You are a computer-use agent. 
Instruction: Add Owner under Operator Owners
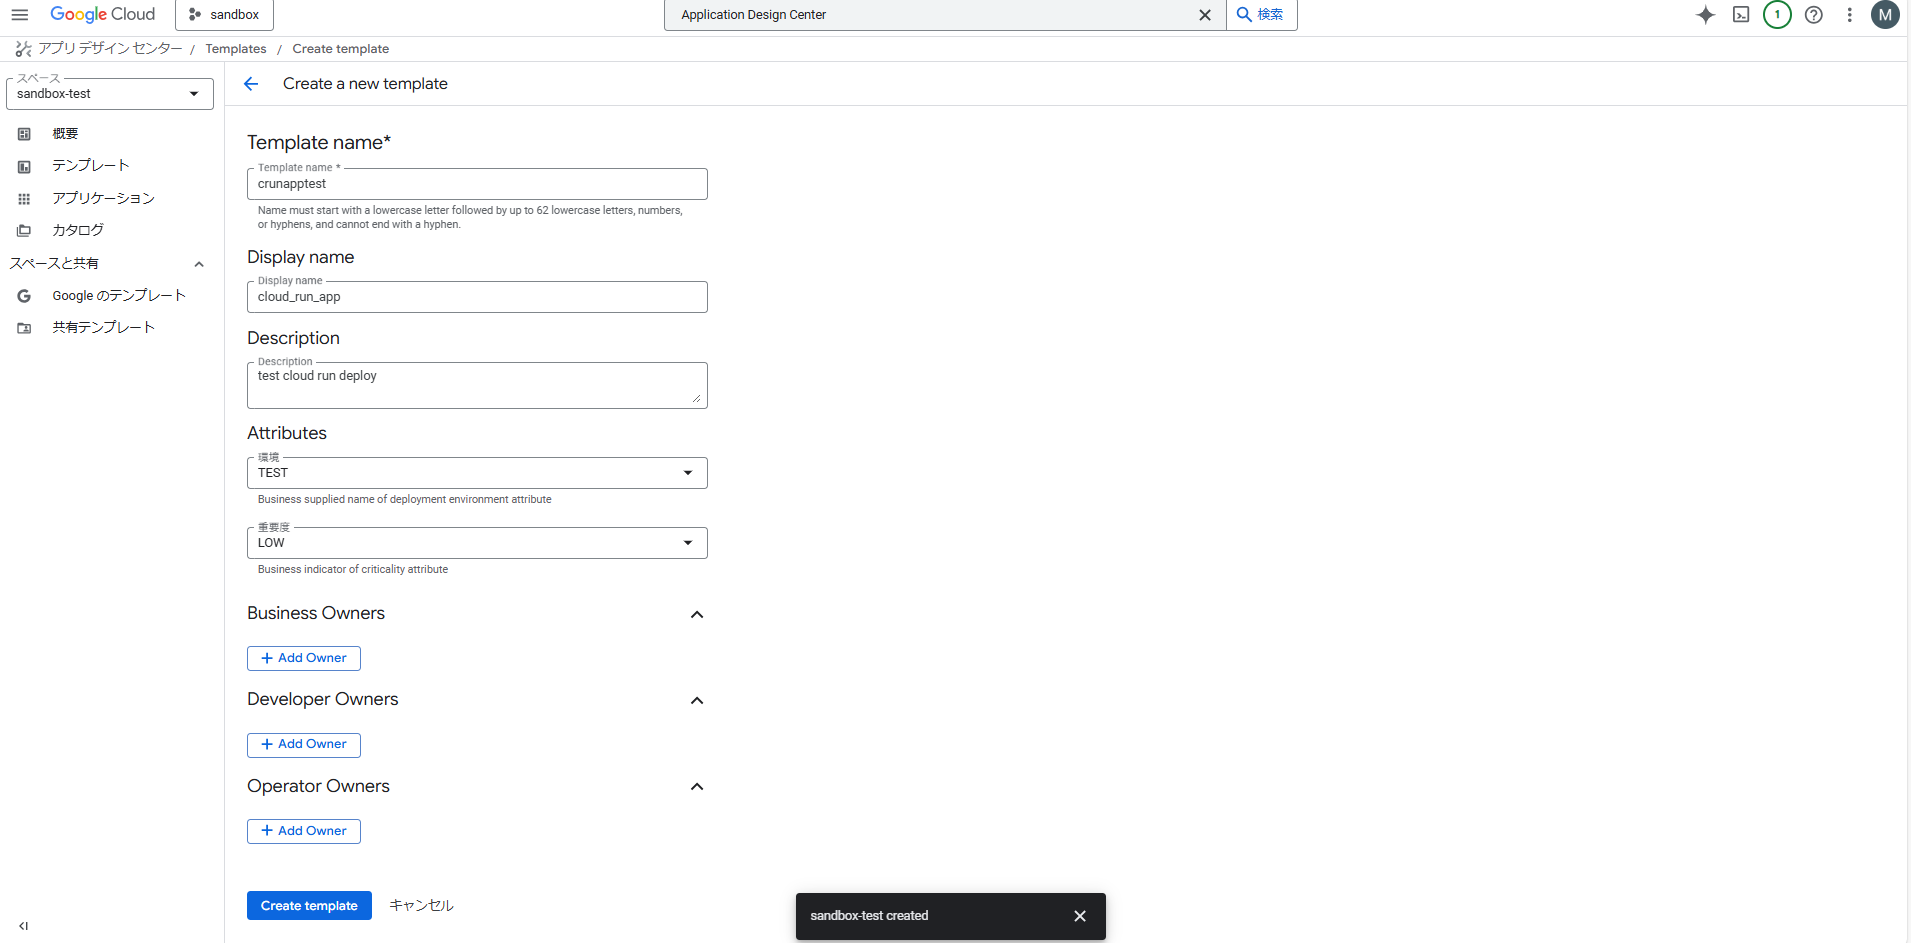tap(304, 831)
